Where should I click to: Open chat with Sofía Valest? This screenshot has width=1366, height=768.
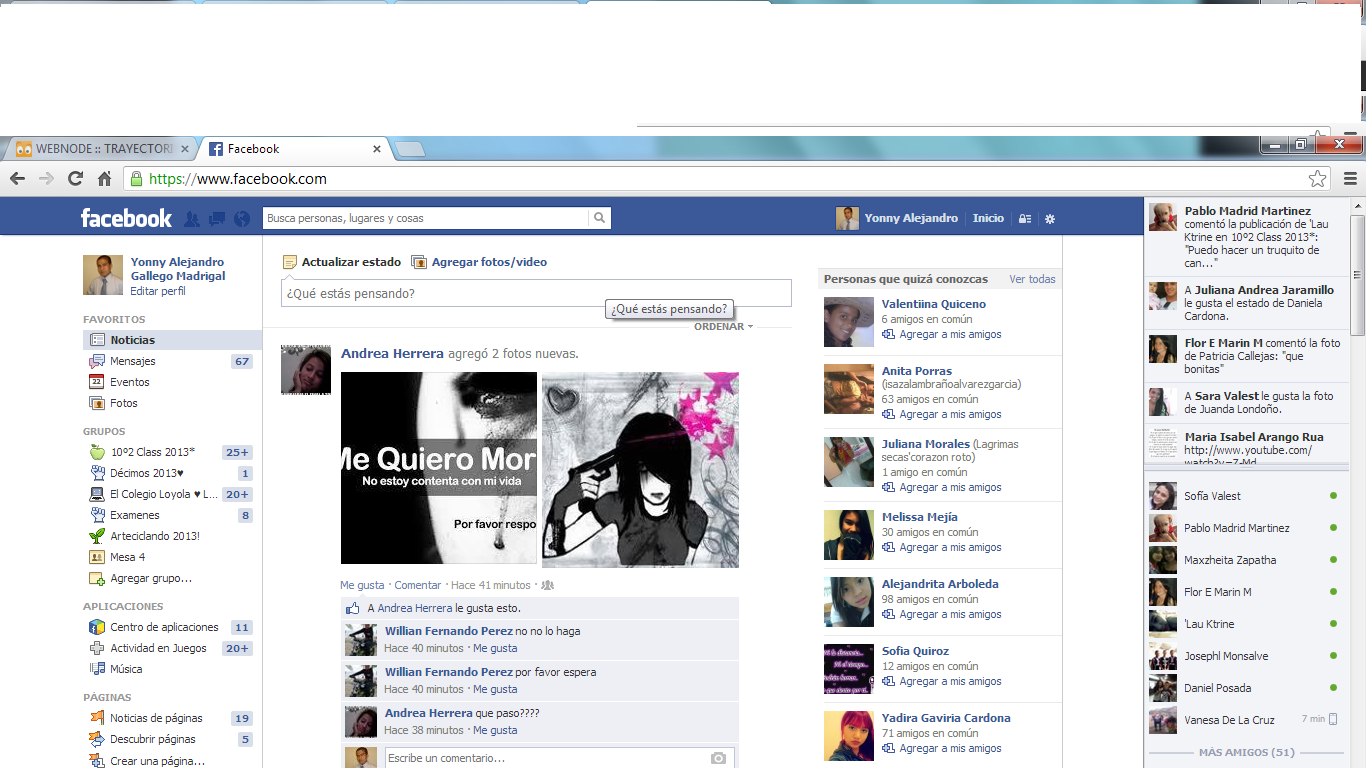click(1245, 496)
